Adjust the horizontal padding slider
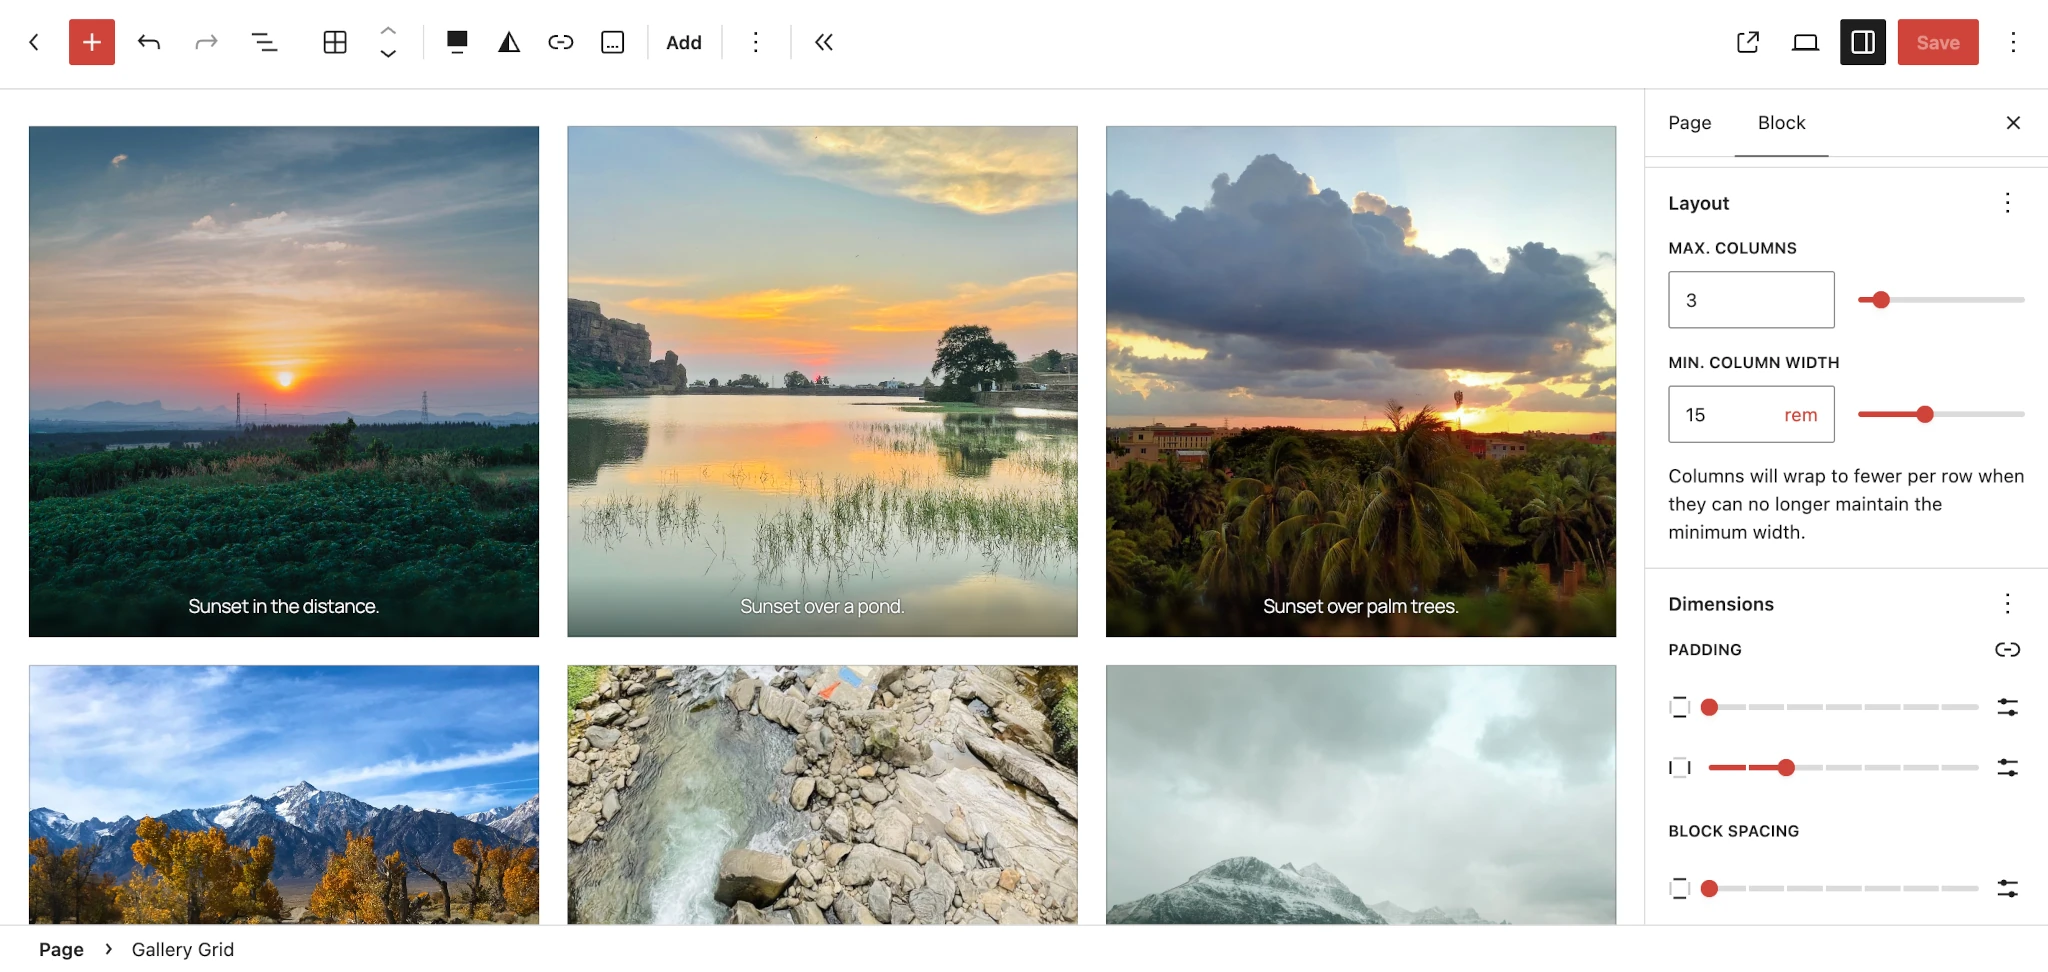 [x=1844, y=767]
